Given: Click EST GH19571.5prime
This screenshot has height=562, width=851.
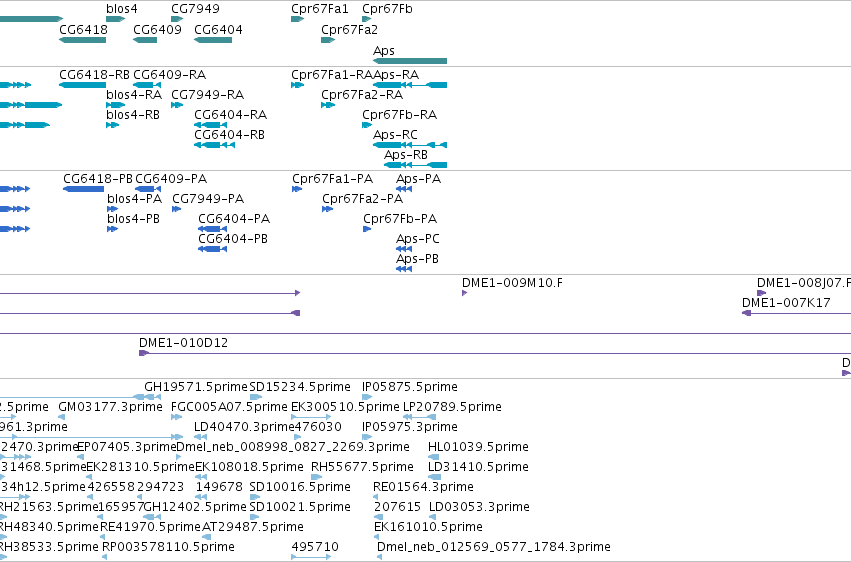Looking at the screenshot, I should pos(195,387).
